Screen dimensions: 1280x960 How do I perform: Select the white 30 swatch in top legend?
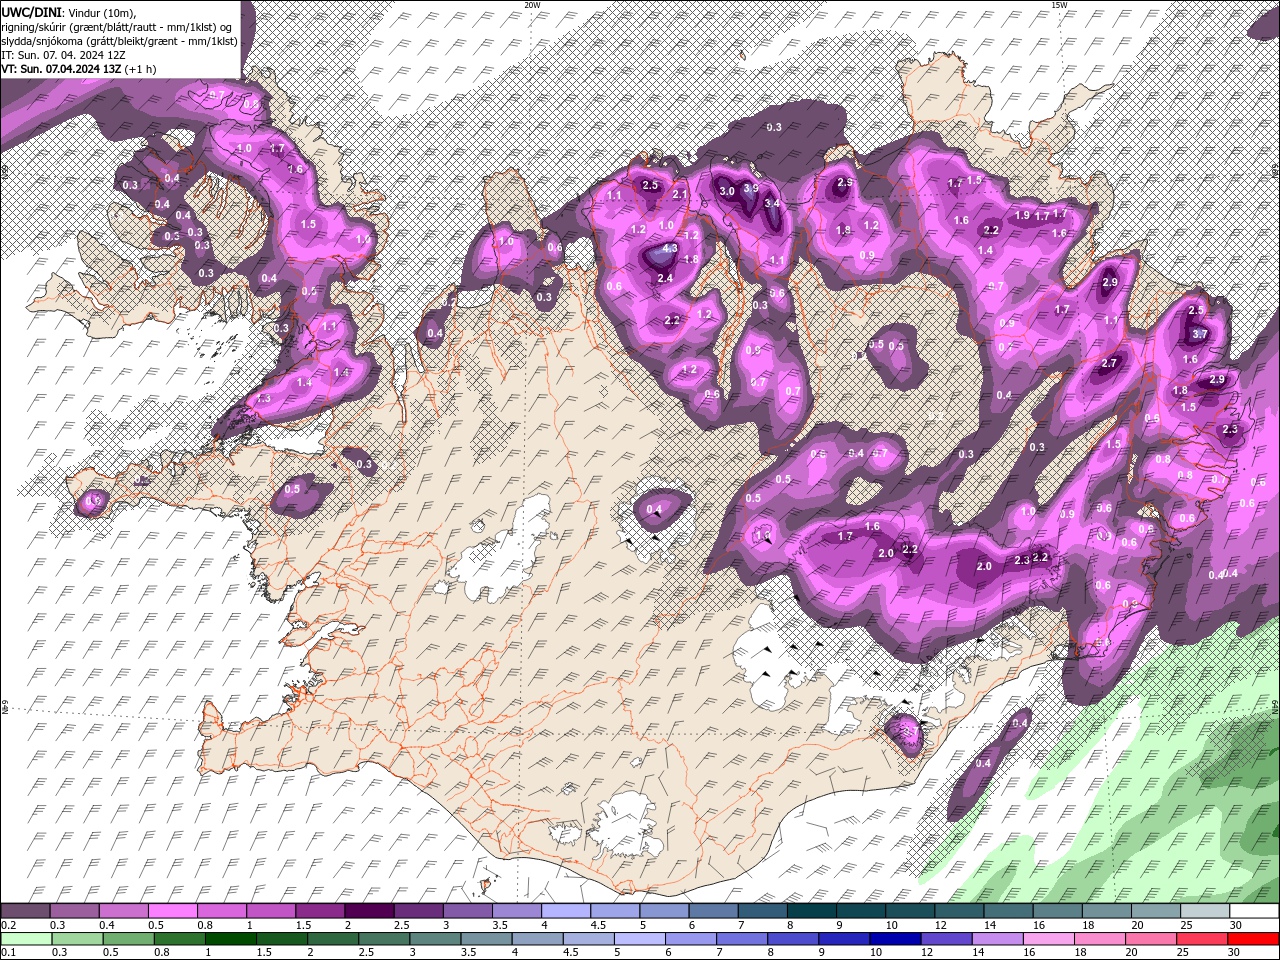click(1254, 911)
